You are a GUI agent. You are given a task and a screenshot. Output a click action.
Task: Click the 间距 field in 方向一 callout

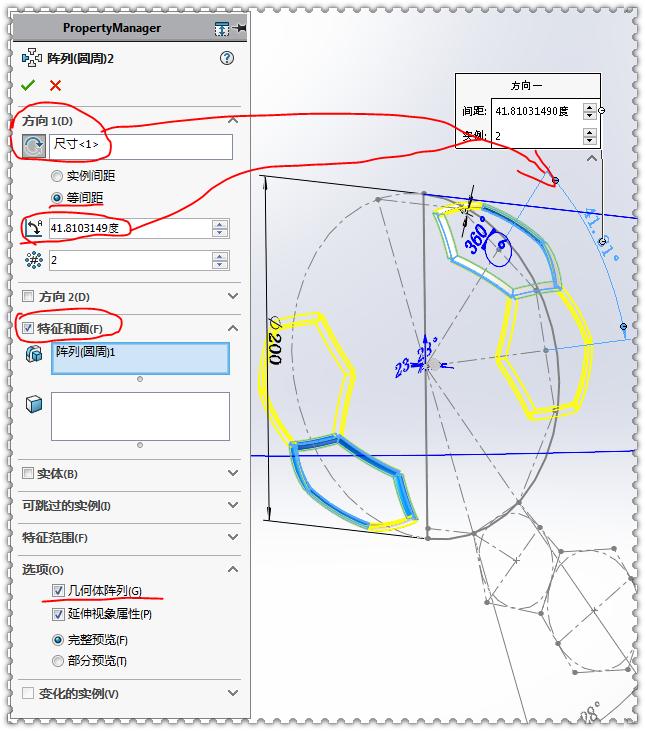[x=536, y=111]
